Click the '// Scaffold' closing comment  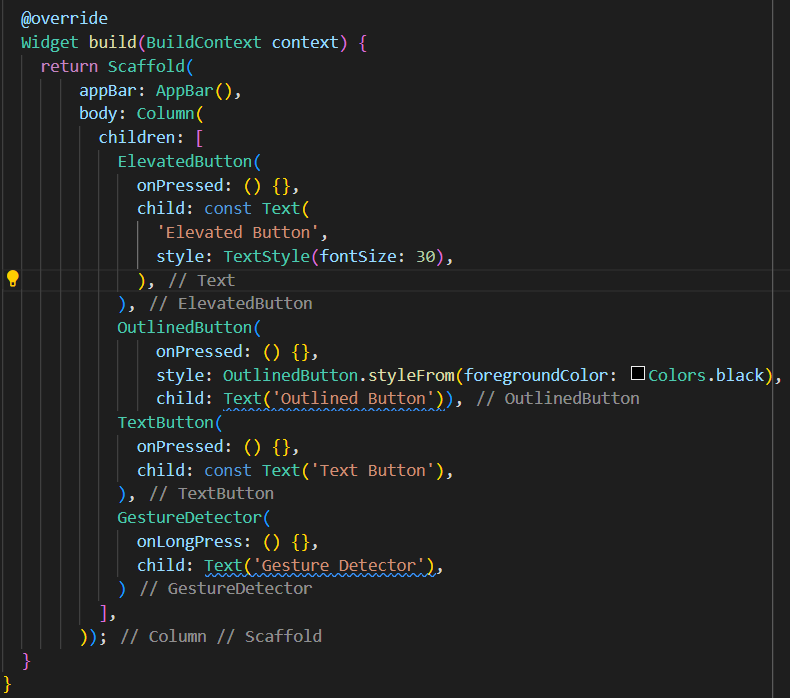[x=269, y=637]
